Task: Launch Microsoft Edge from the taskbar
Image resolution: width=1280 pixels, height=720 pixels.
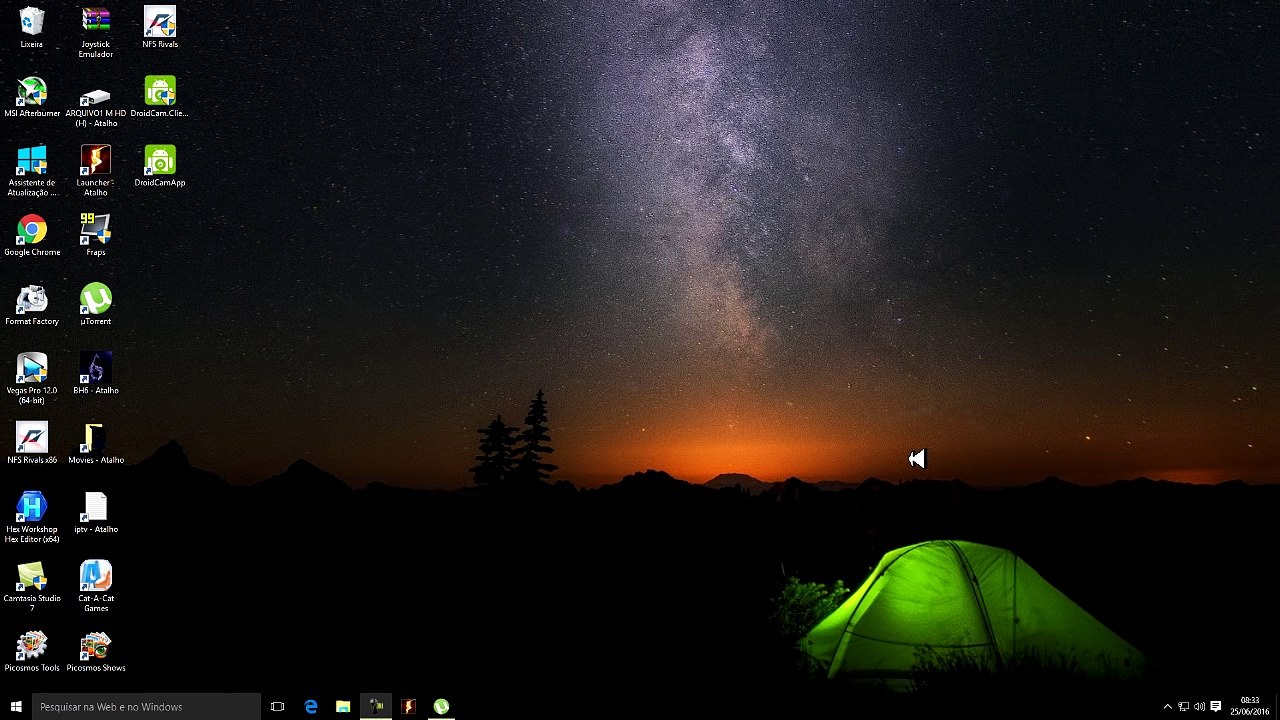Action: pyautogui.click(x=310, y=706)
